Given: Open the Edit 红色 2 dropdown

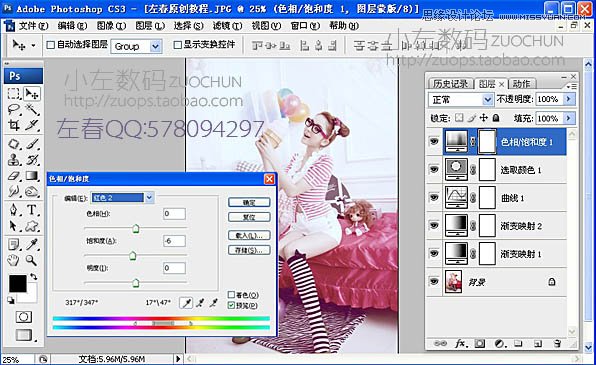Looking at the screenshot, I should coord(149,197).
